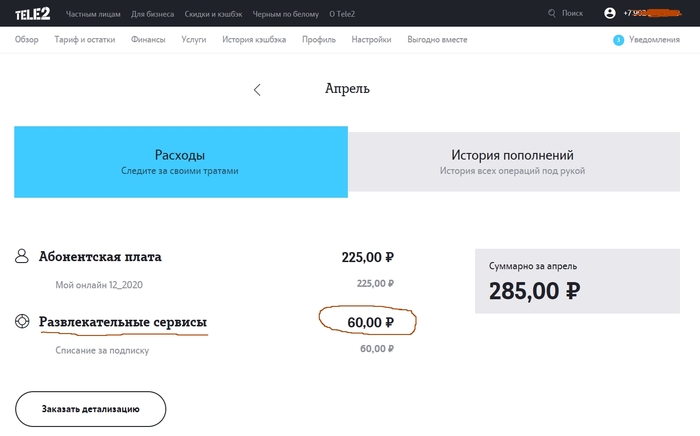This screenshot has width=700, height=436.
Task: Expand Развлекательные сервисы expense row
Action: click(123, 322)
